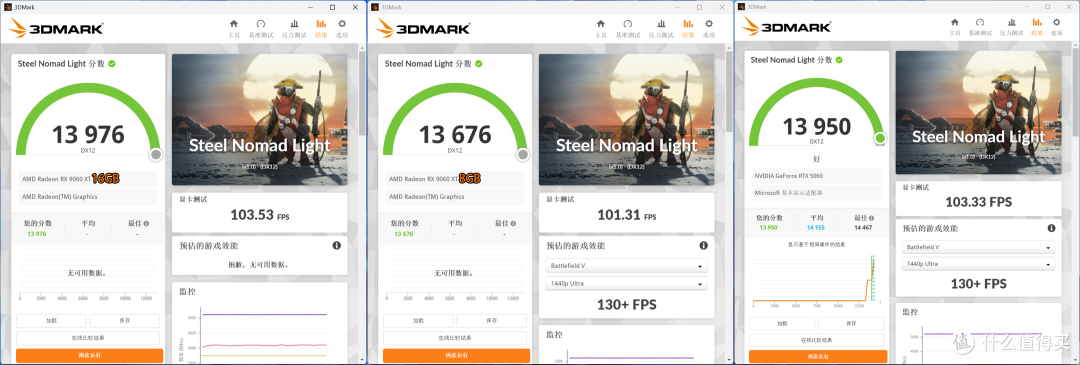Click the 3DMark logo in the 16GB window
The height and width of the screenshot is (365, 1080).
click(x=56, y=28)
